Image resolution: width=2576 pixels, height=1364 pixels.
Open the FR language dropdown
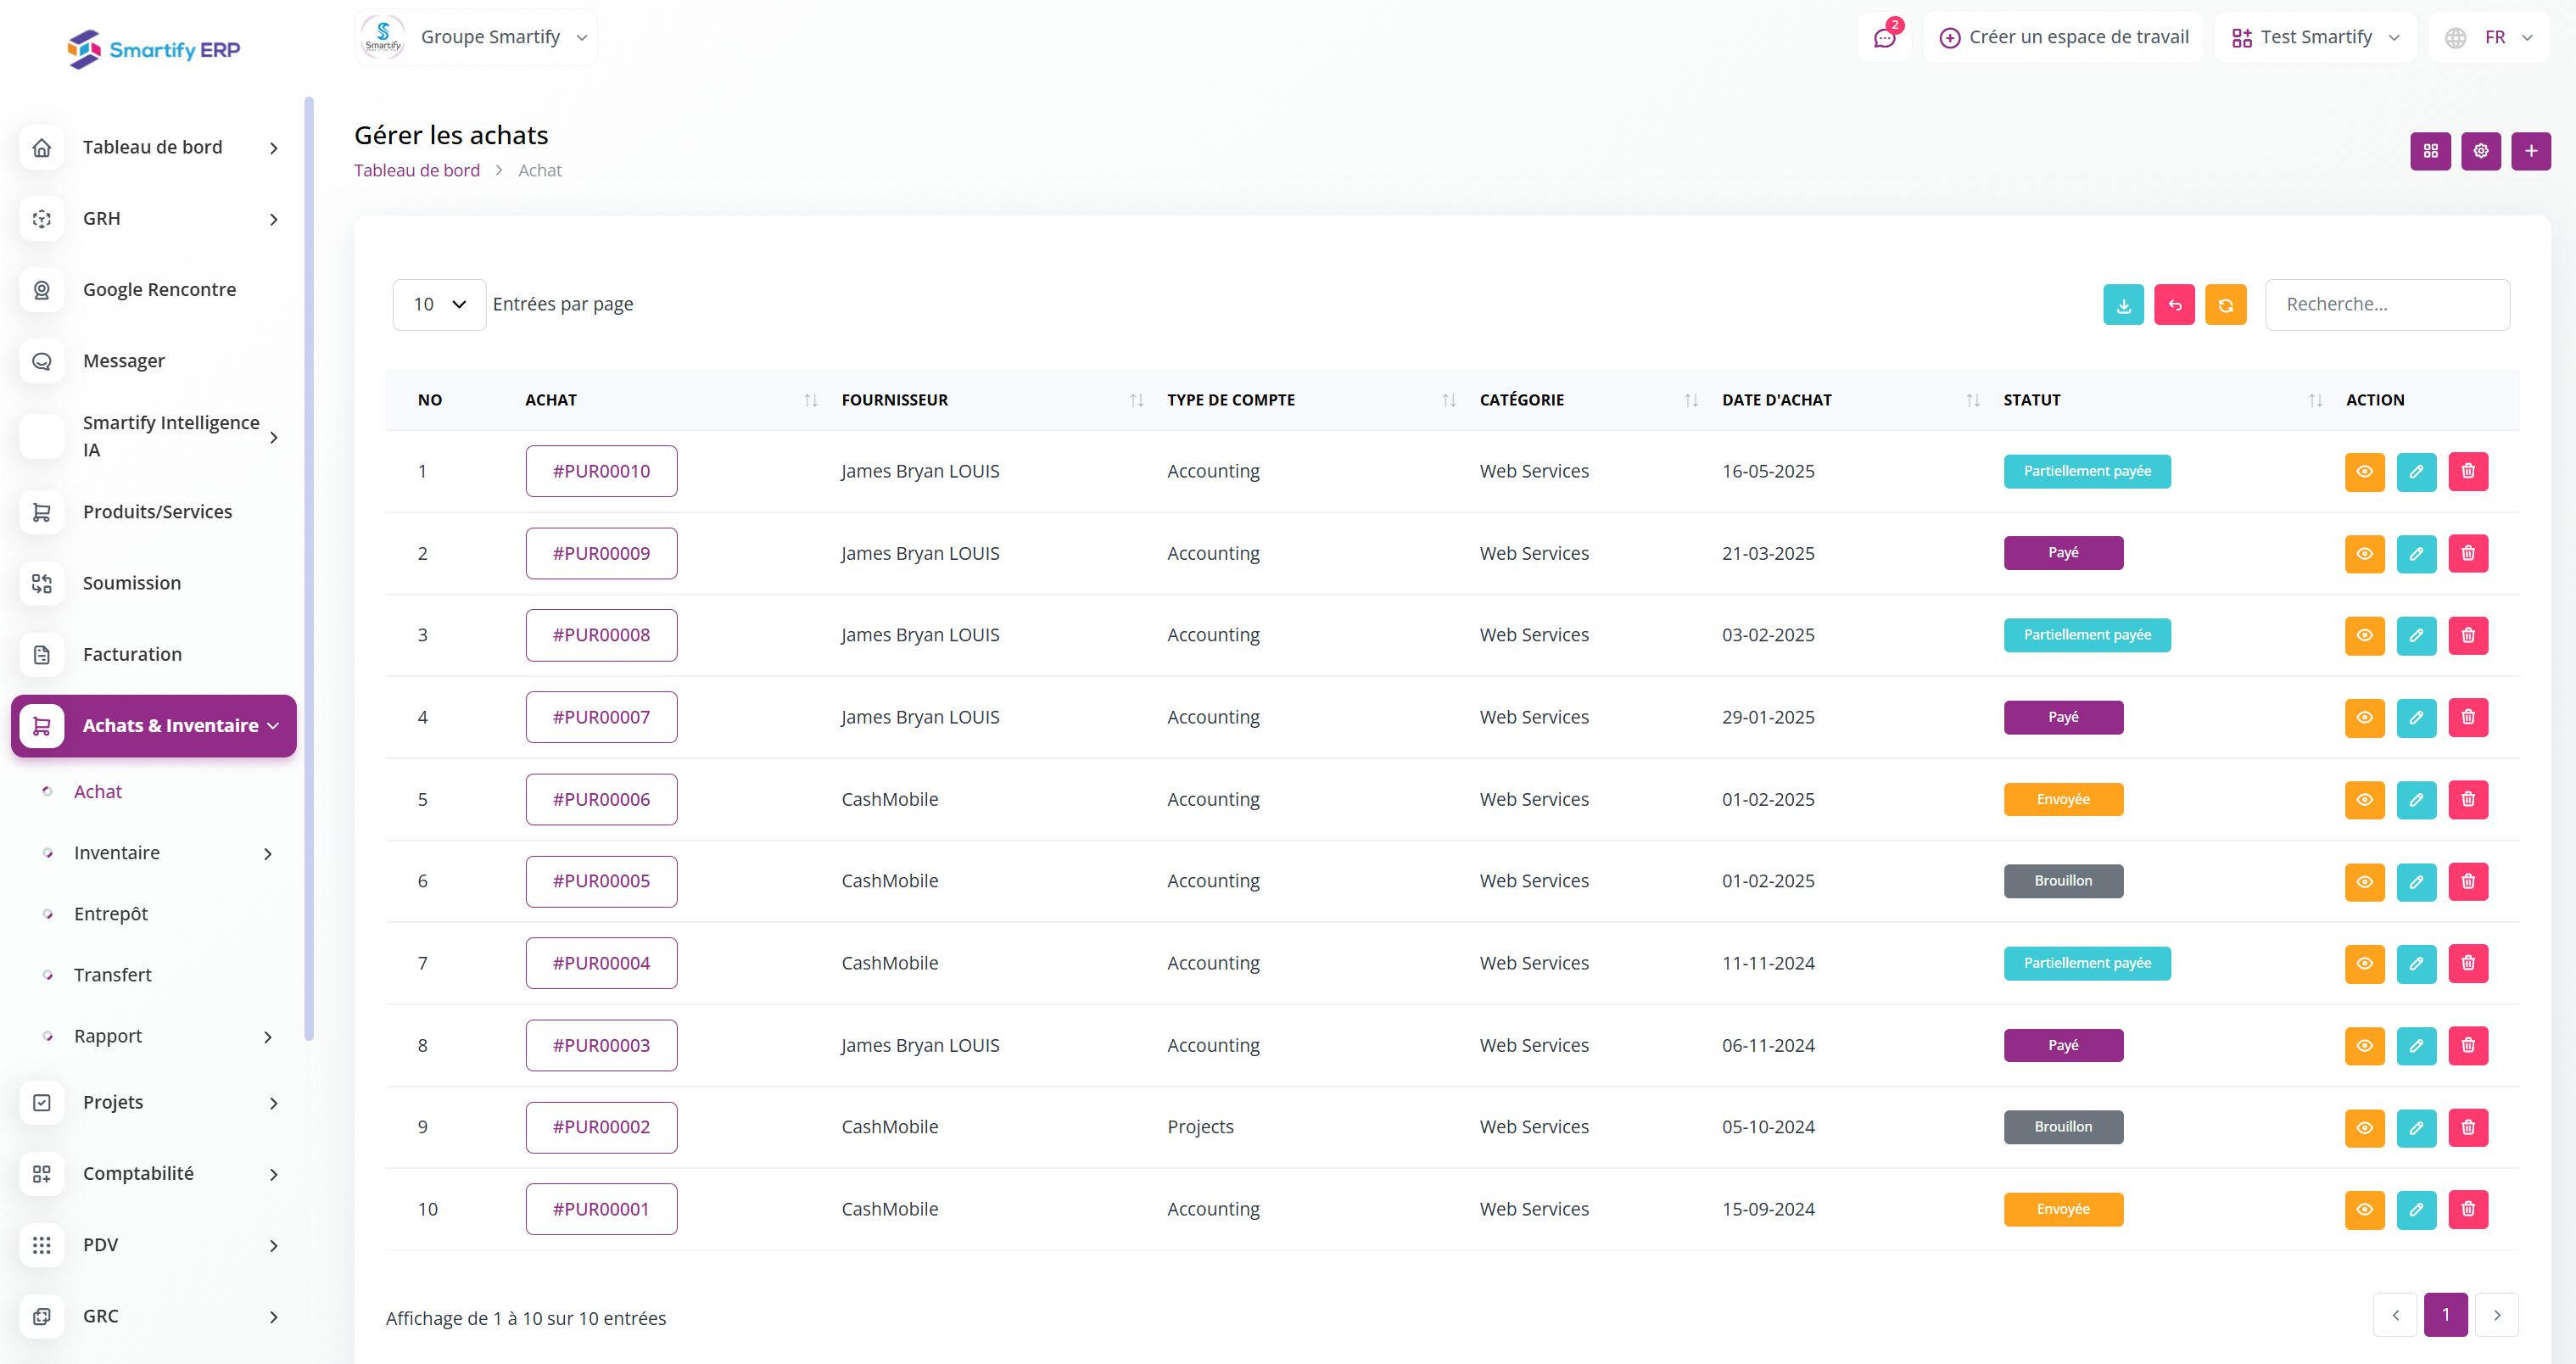coord(2489,37)
